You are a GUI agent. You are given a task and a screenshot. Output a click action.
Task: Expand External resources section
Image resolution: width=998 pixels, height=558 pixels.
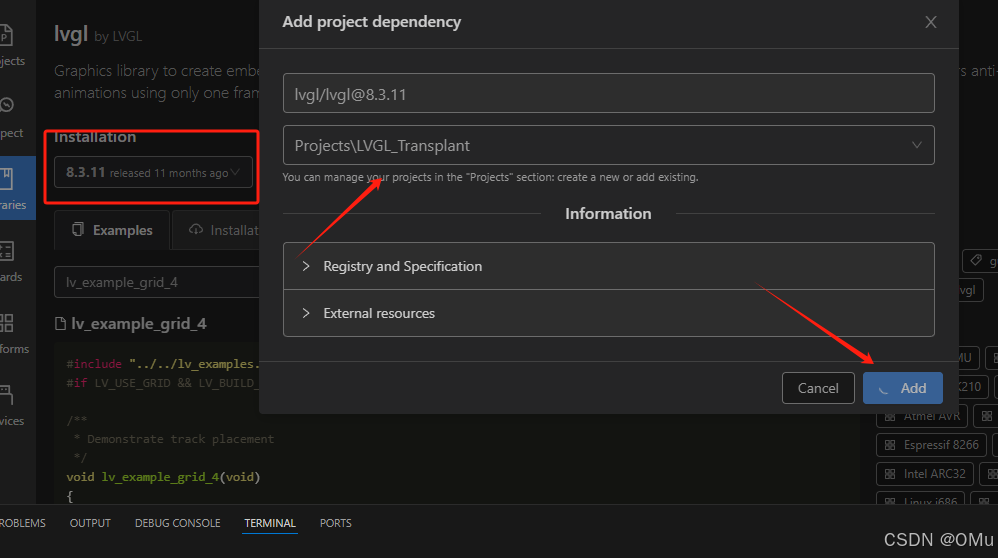(608, 313)
